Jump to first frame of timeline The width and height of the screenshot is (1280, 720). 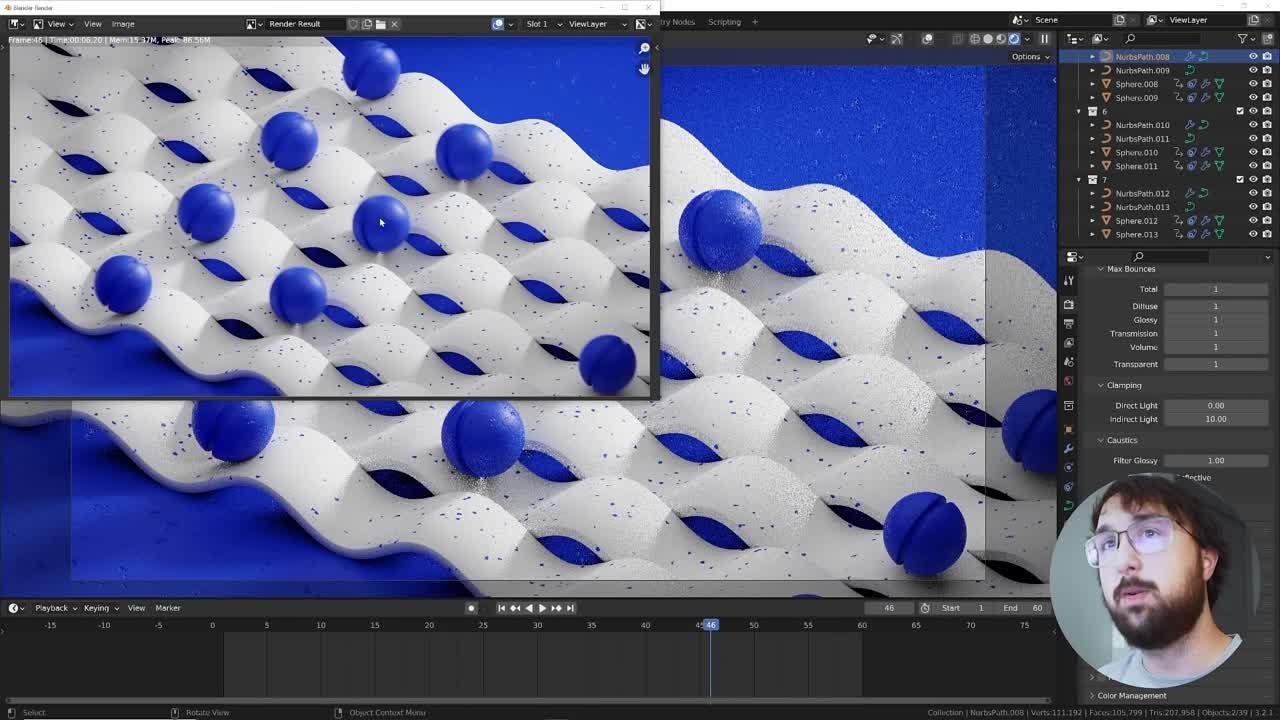click(501, 608)
